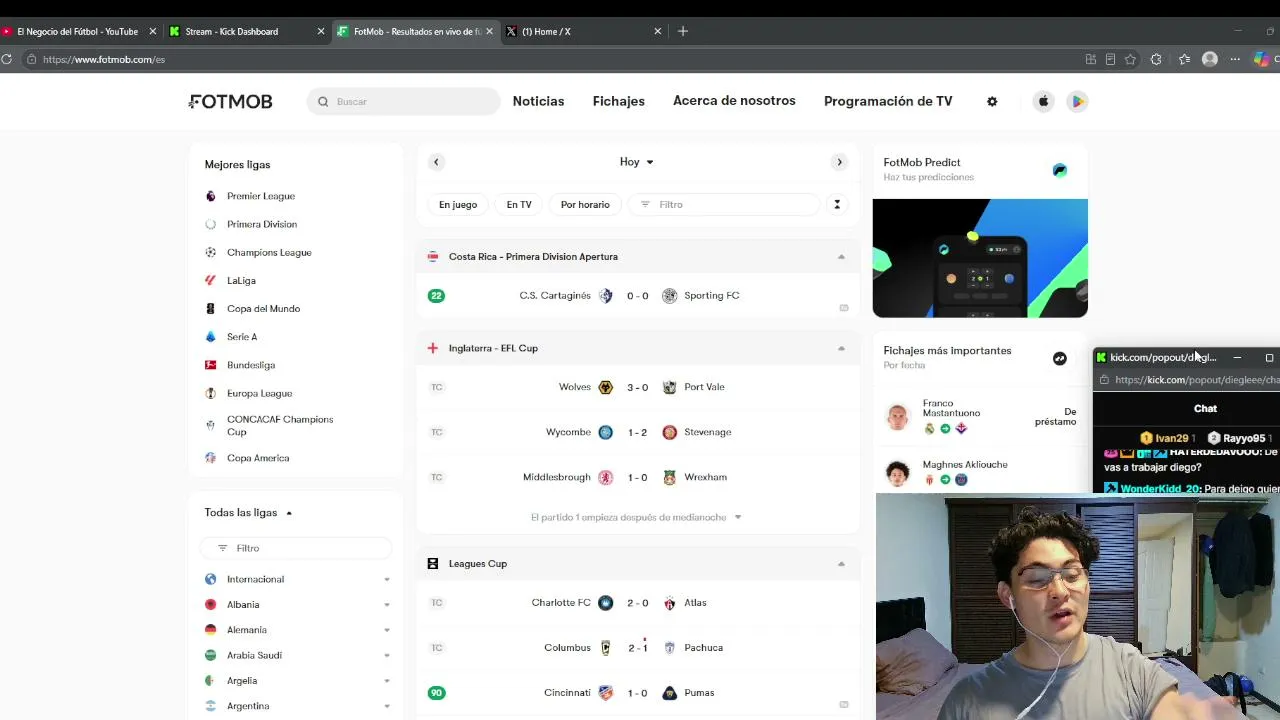The height and width of the screenshot is (720, 1280).
Task: Open Acerca de nosotros menu item
Action: (x=734, y=101)
